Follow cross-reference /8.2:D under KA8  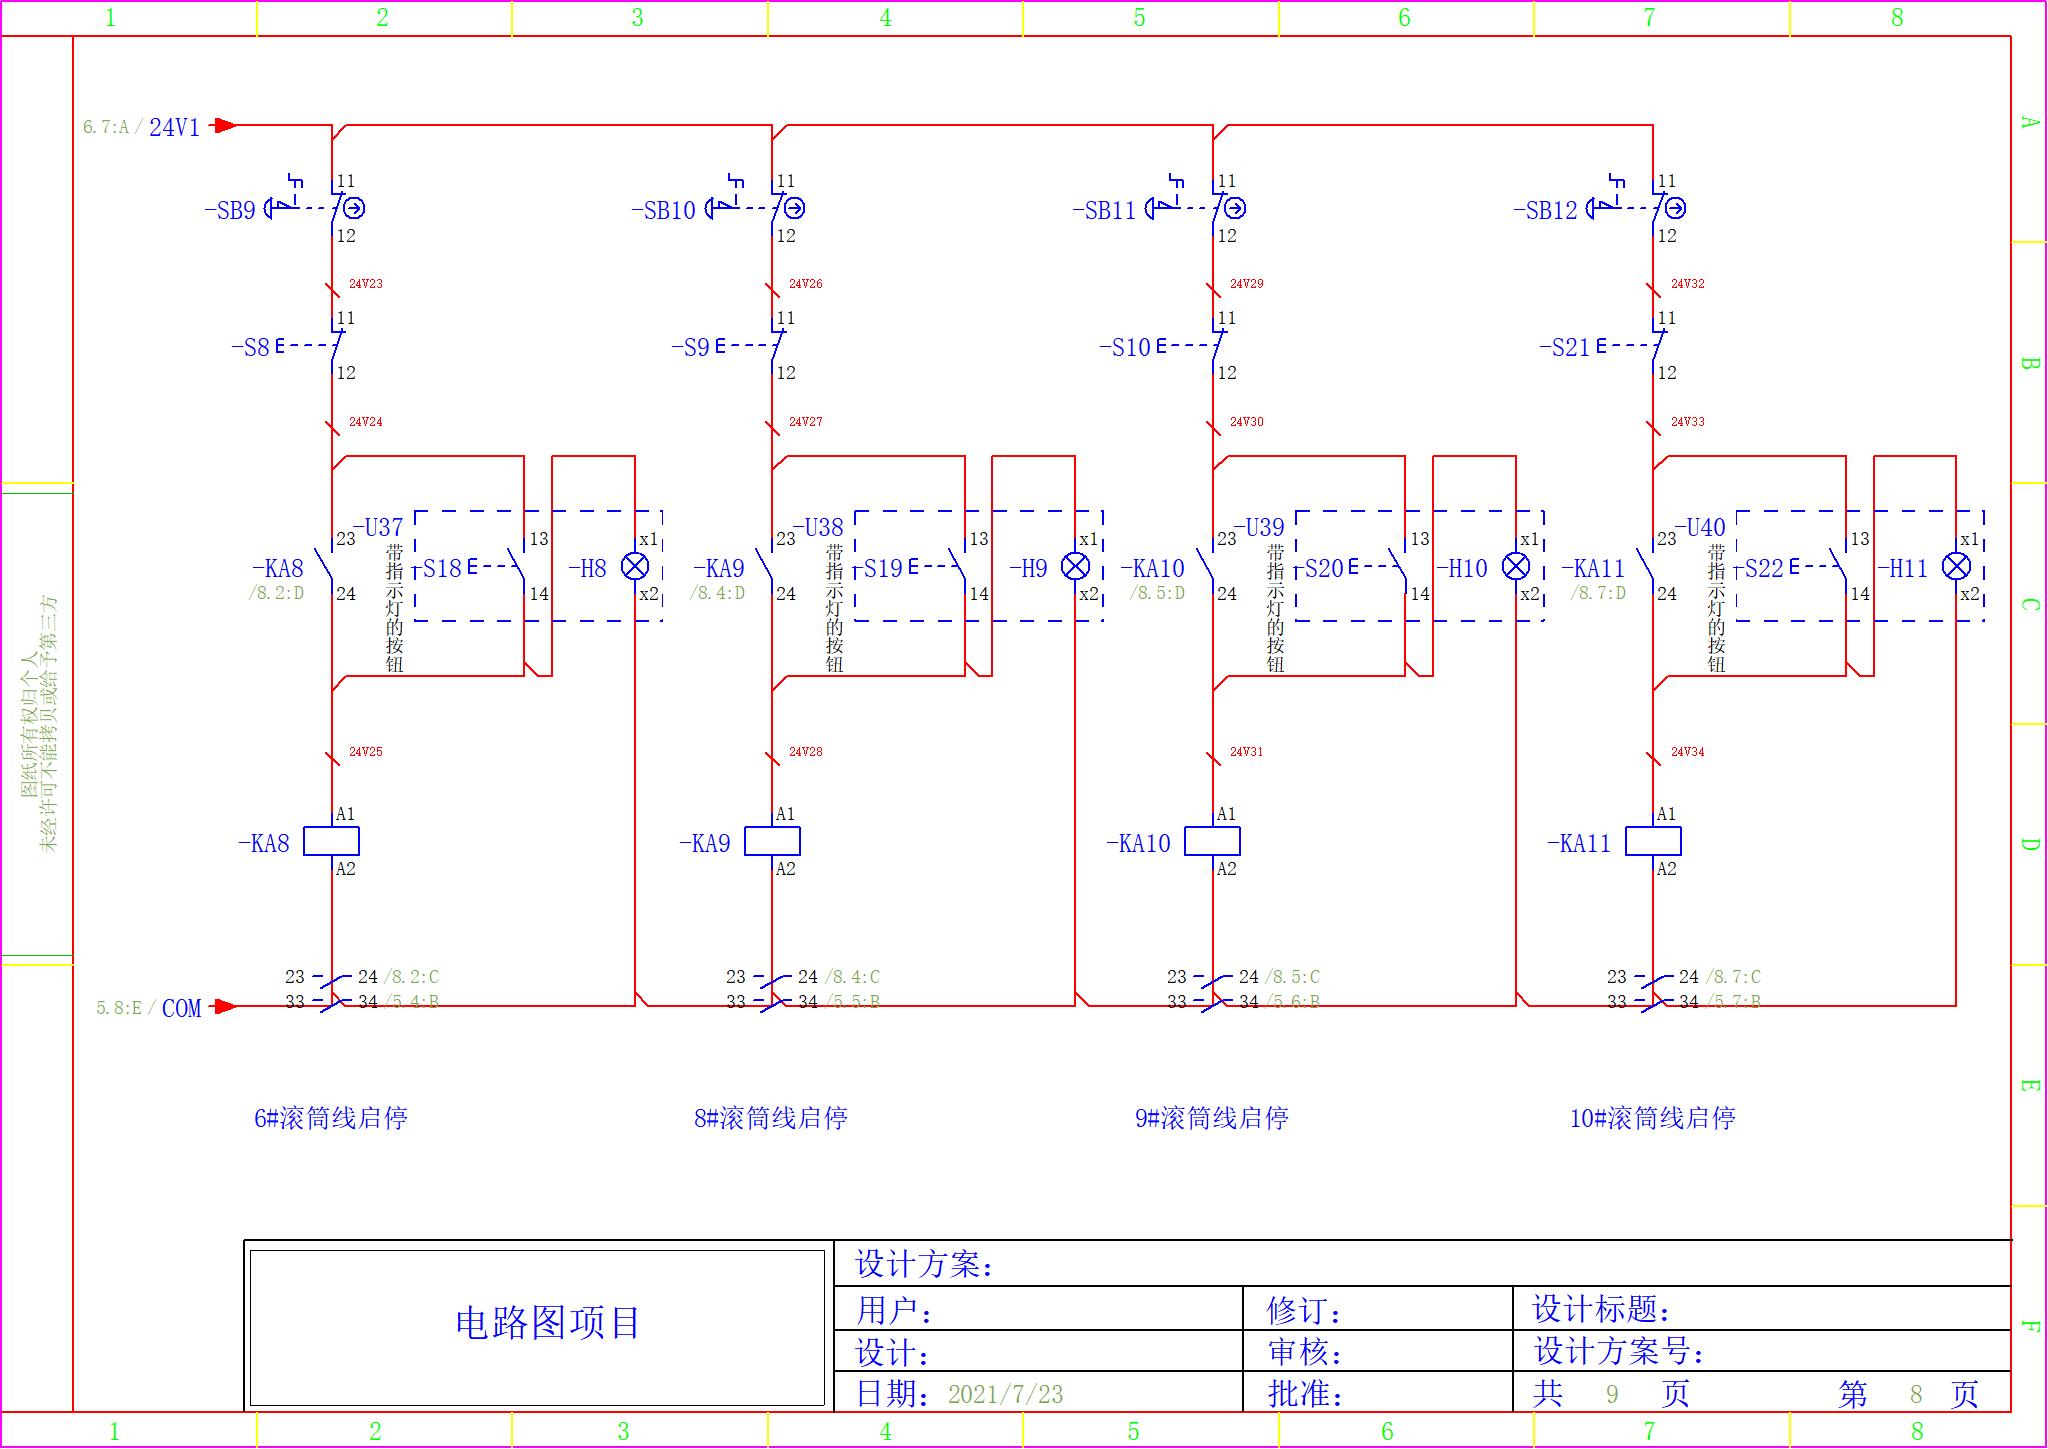276,593
